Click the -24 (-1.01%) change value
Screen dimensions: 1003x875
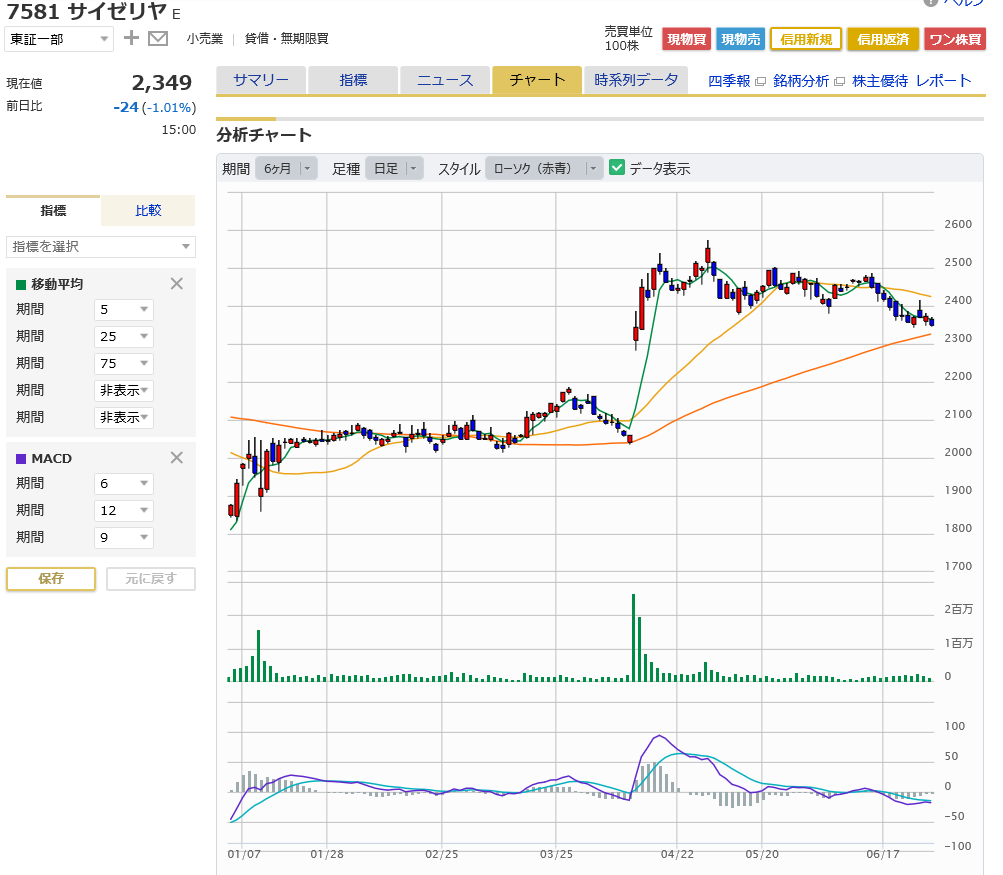[x=155, y=107]
